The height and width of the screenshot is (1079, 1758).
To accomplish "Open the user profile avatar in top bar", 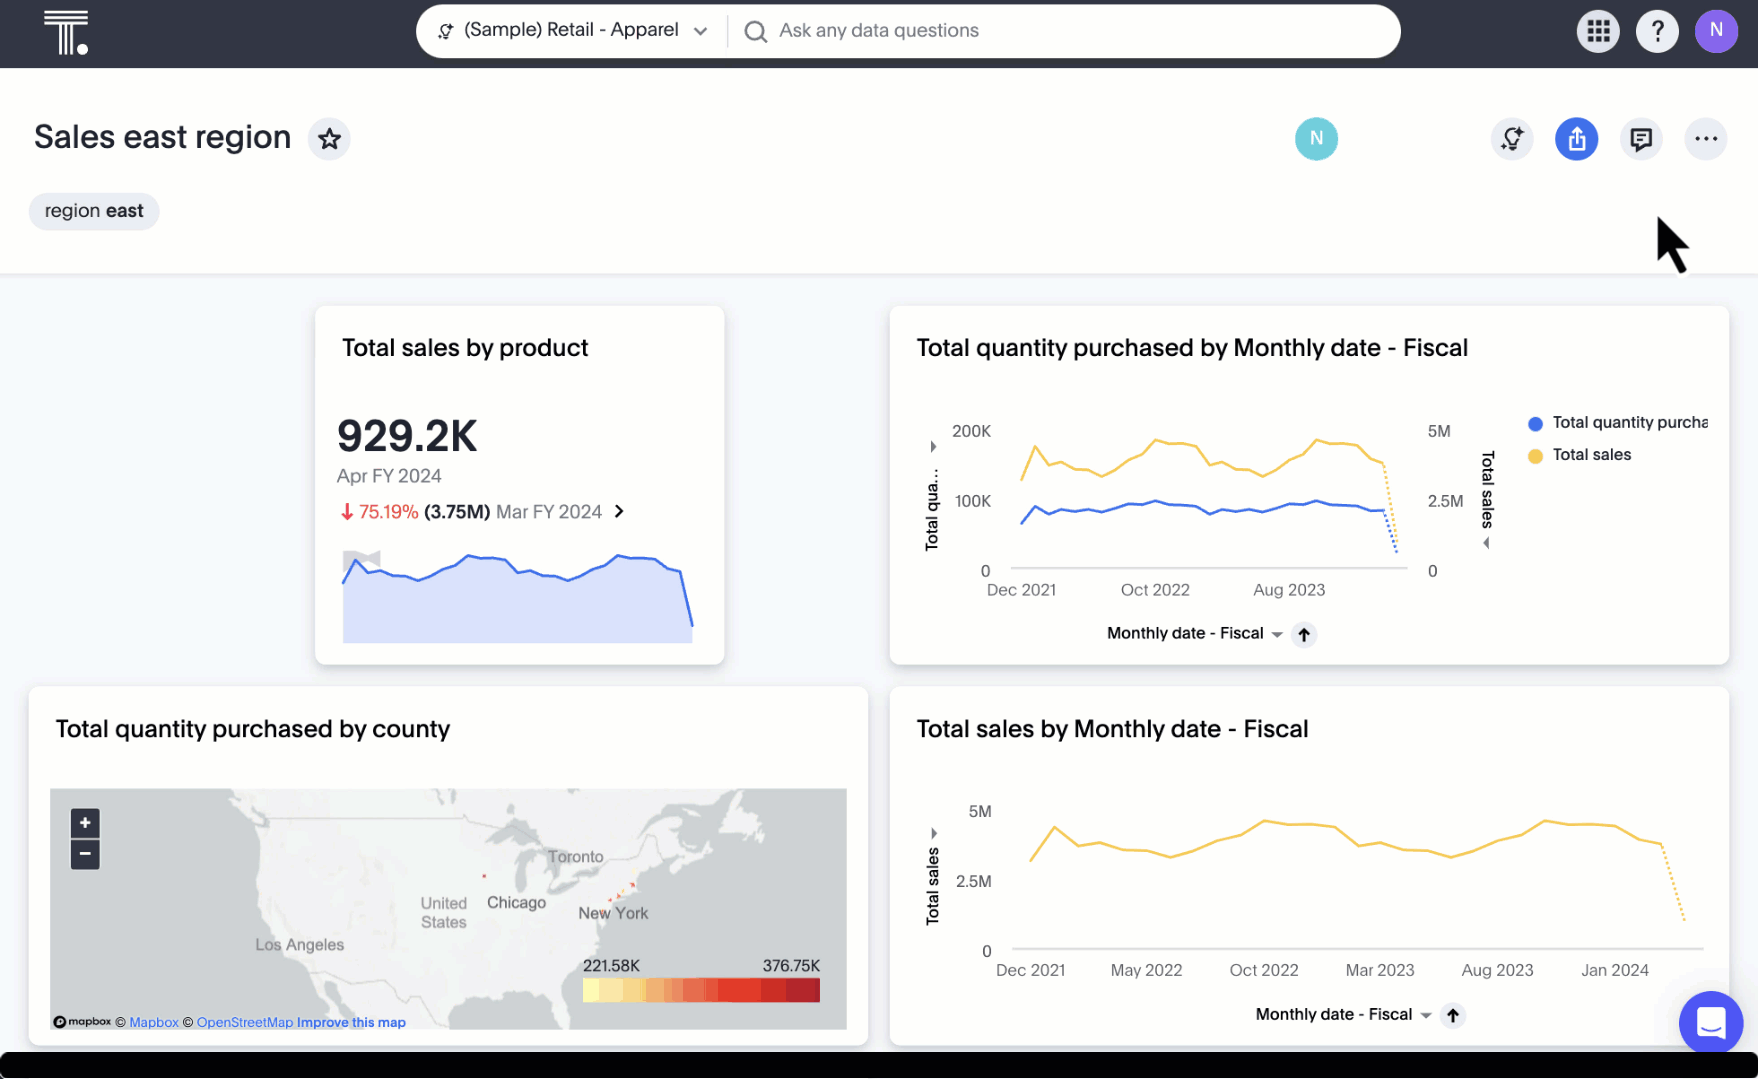I will [x=1716, y=31].
